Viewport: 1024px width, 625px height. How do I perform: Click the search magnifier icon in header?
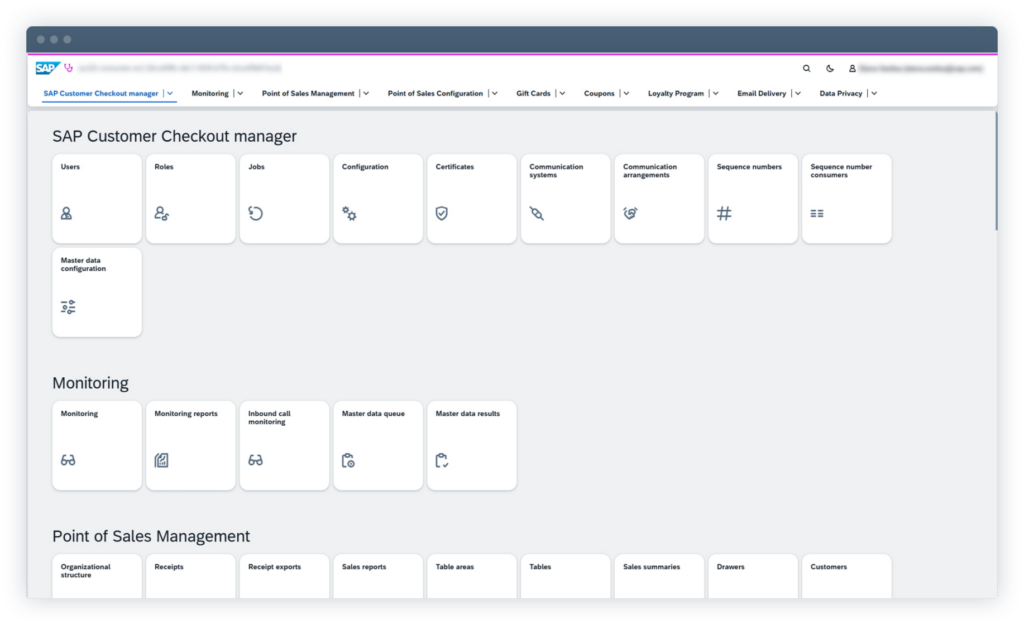coord(807,69)
